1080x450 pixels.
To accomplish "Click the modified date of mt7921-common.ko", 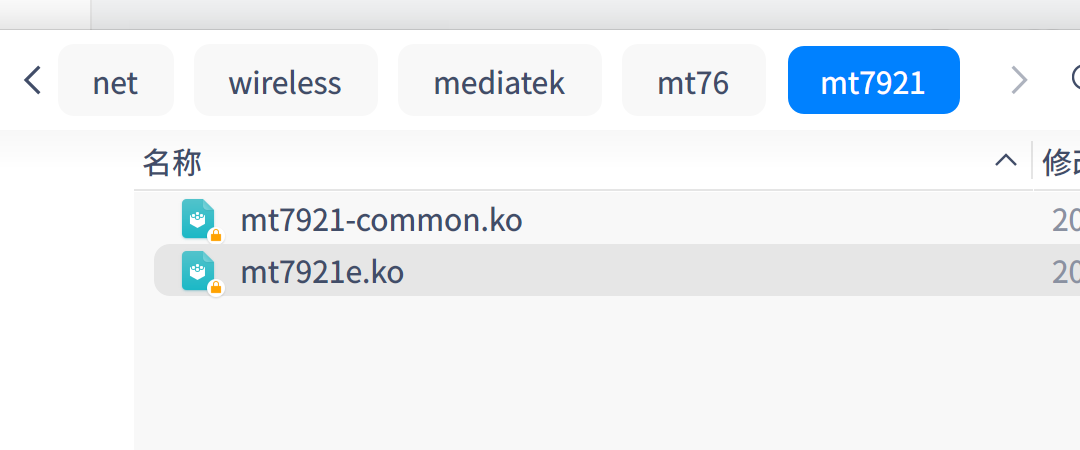I will 1064,220.
